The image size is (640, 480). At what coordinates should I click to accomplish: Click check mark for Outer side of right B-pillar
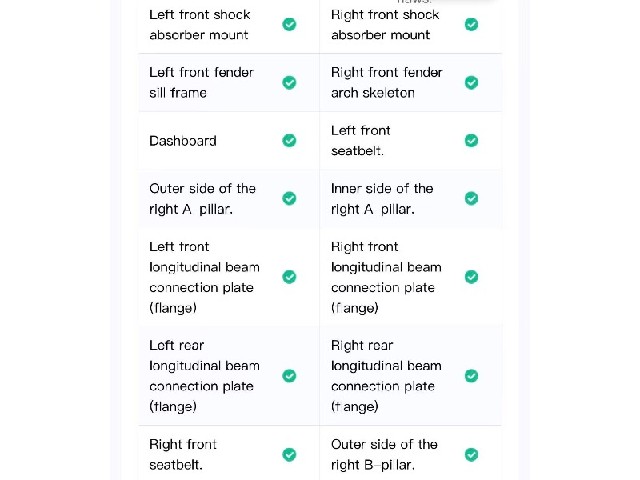[471, 454]
